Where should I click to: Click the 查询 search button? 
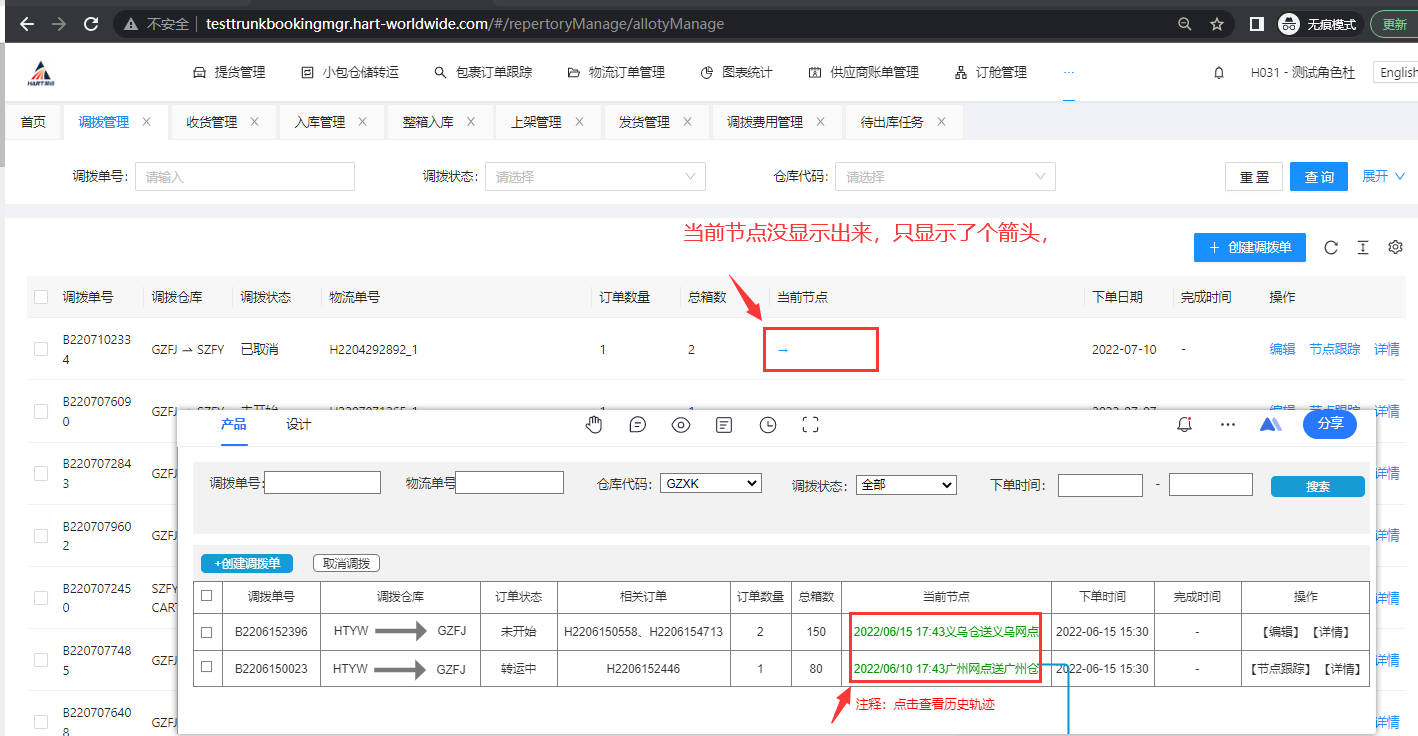click(x=1318, y=177)
